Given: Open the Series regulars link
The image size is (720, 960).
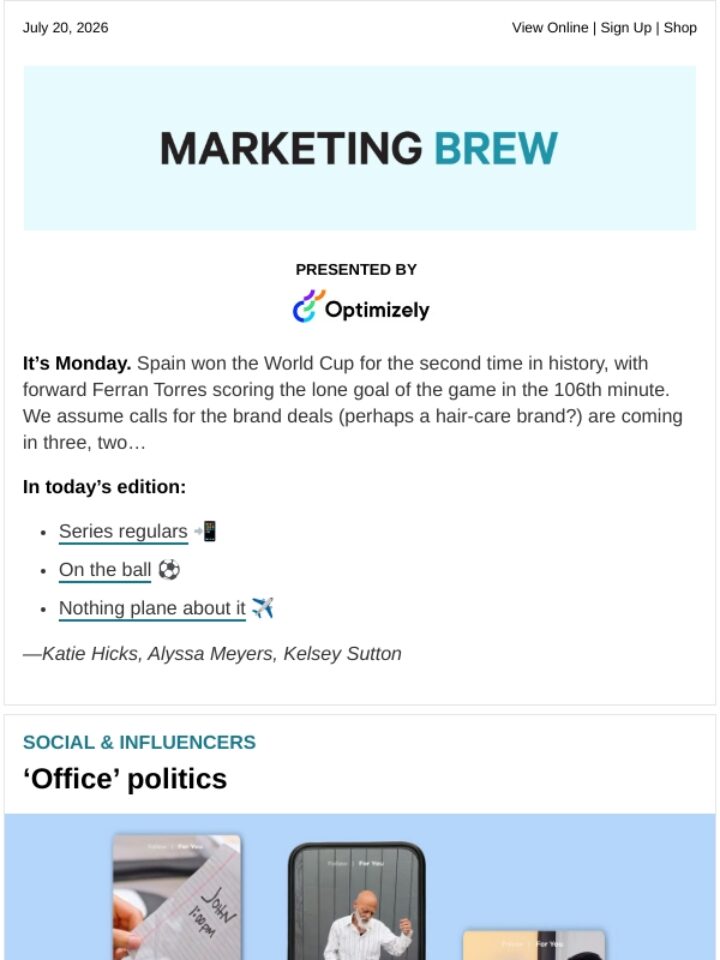Looking at the screenshot, I should (x=123, y=531).
